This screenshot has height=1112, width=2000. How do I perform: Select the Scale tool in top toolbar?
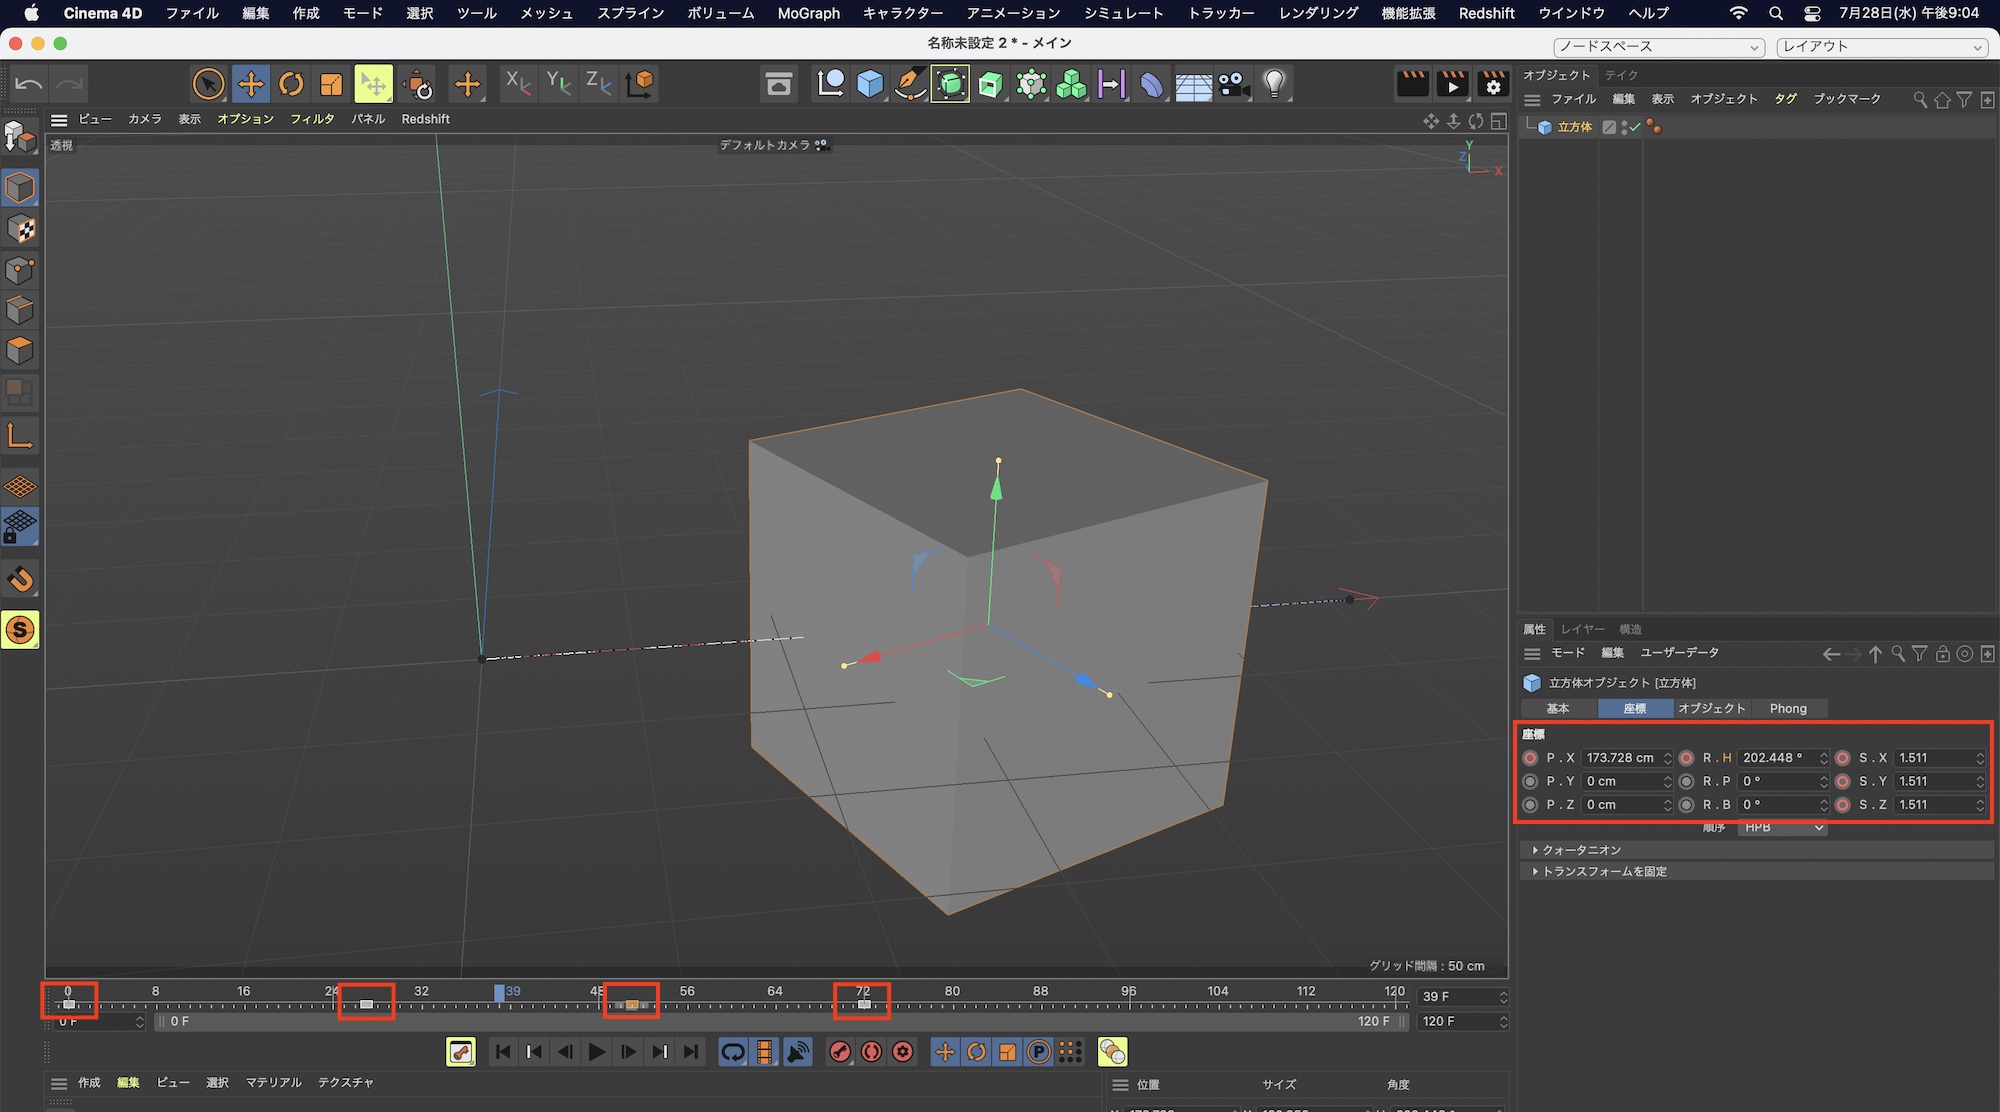331,84
